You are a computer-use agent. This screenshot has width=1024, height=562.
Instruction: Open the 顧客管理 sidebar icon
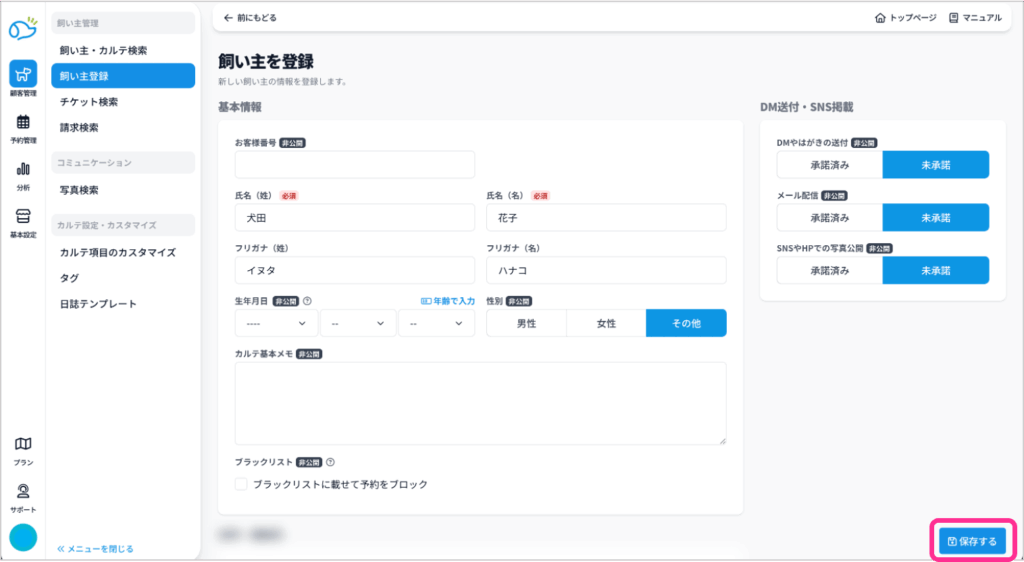(22, 74)
